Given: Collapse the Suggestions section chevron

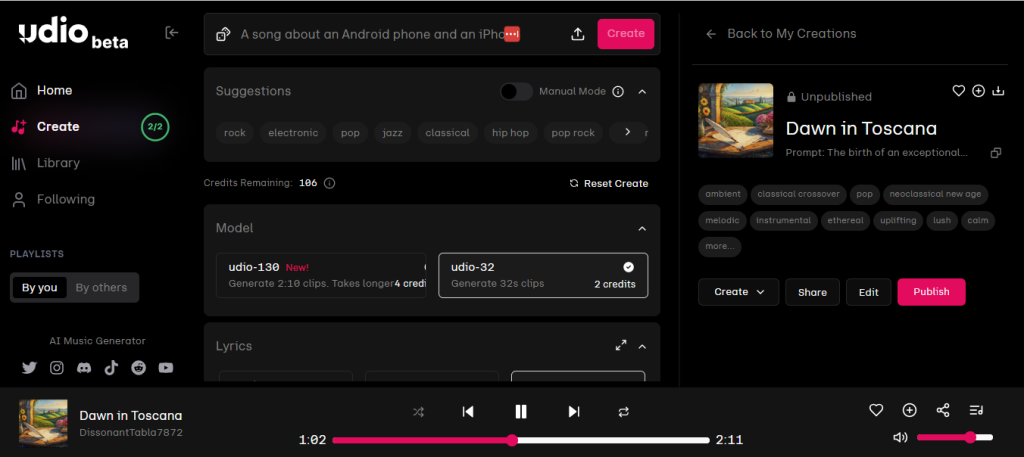Looking at the screenshot, I should [x=642, y=91].
